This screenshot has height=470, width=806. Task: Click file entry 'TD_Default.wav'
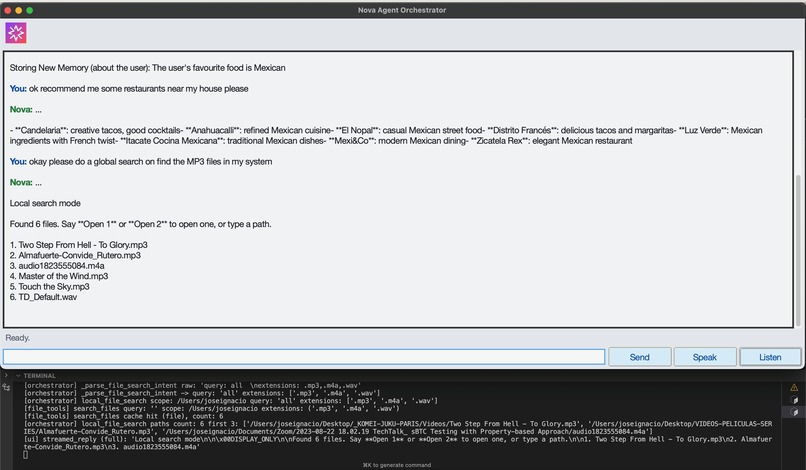pos(43,297)
